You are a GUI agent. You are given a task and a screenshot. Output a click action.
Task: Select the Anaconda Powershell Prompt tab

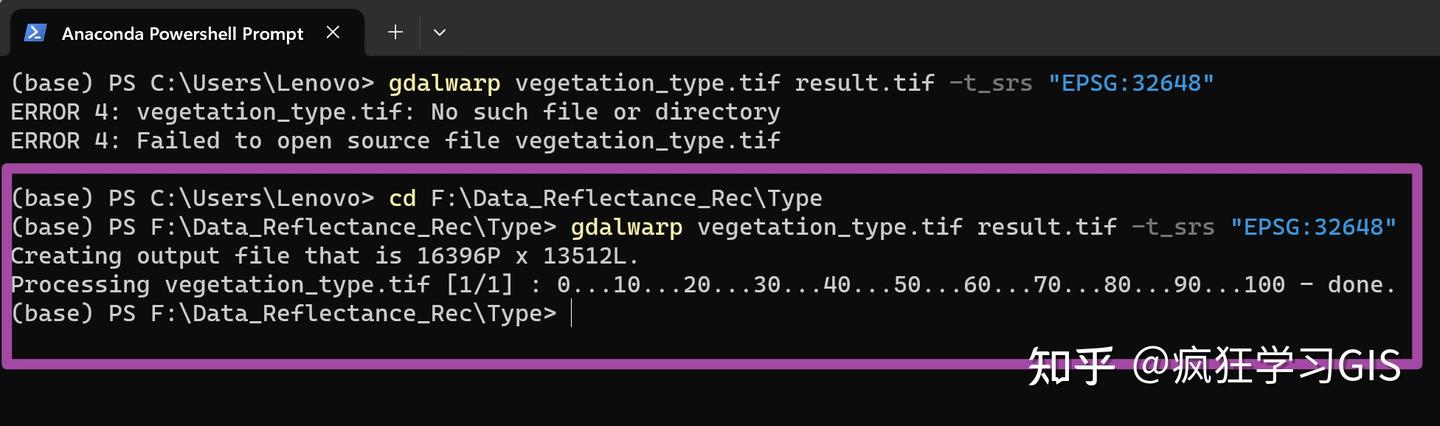coord(182,33)
